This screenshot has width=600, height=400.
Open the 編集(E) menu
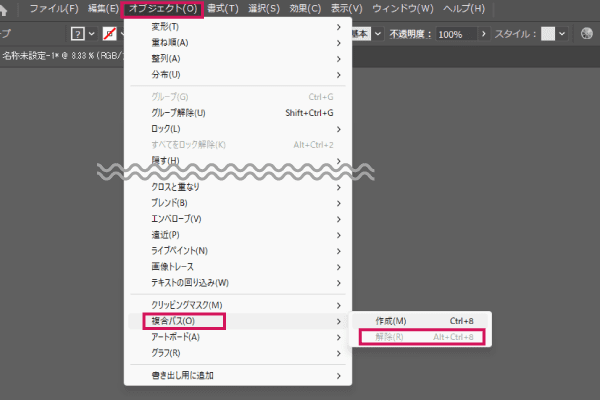pyautogui.click(x=103, y=8)
